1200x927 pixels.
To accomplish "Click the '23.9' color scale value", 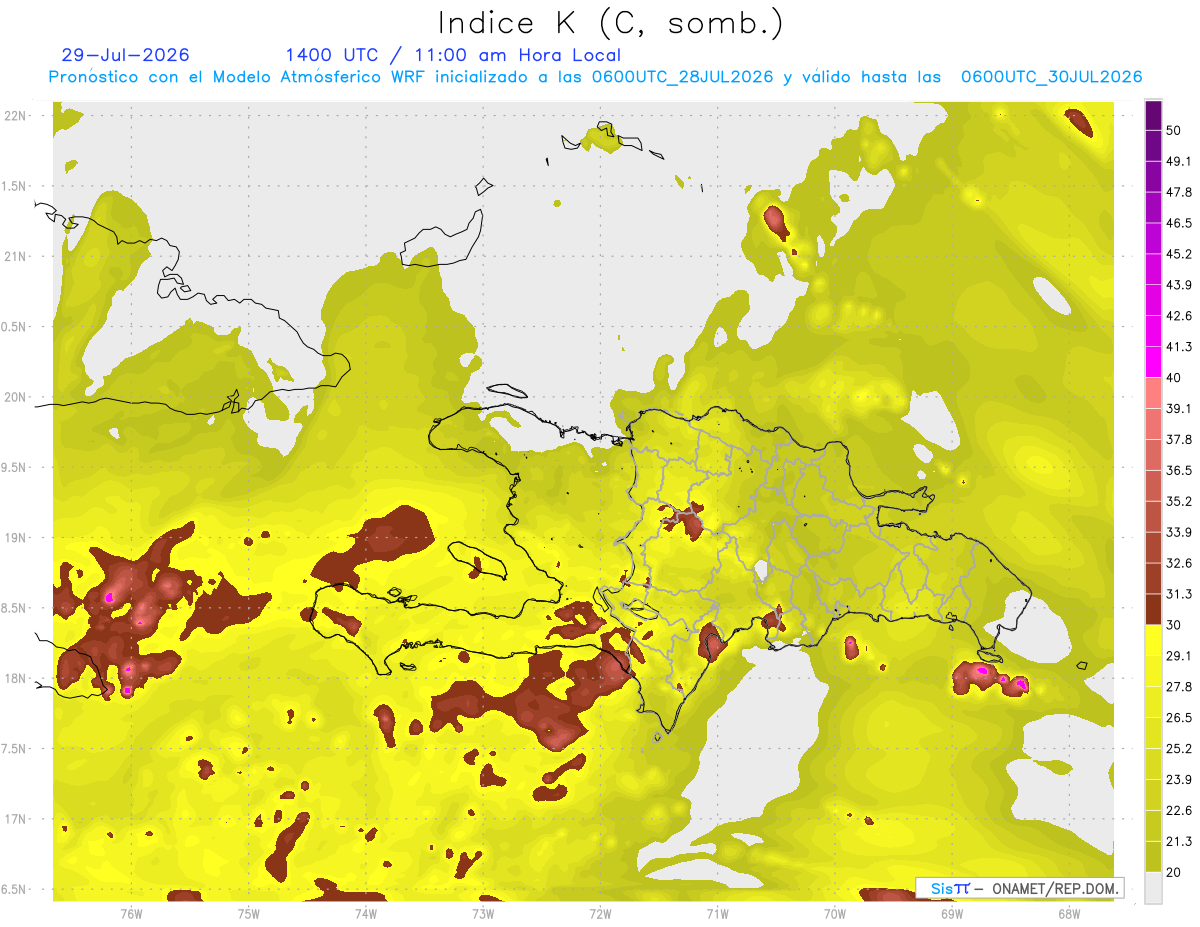I will (x=1178, y=780).
